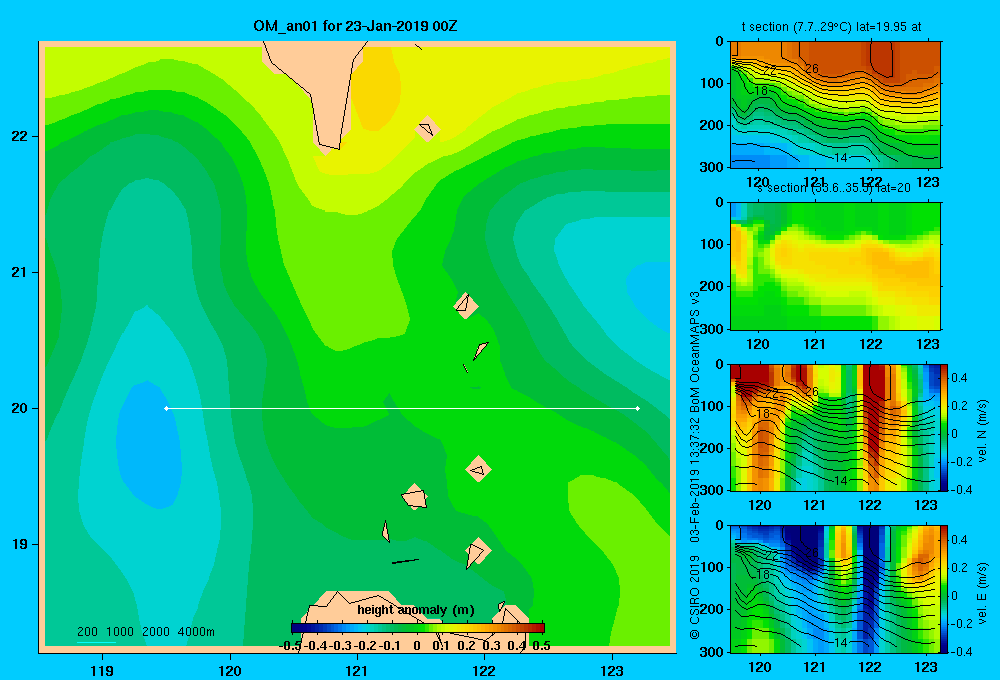Select the 'vel. N (m/s)' axis label
The width and height of the screenshot is (1000, 680).
tap(982, 431)
